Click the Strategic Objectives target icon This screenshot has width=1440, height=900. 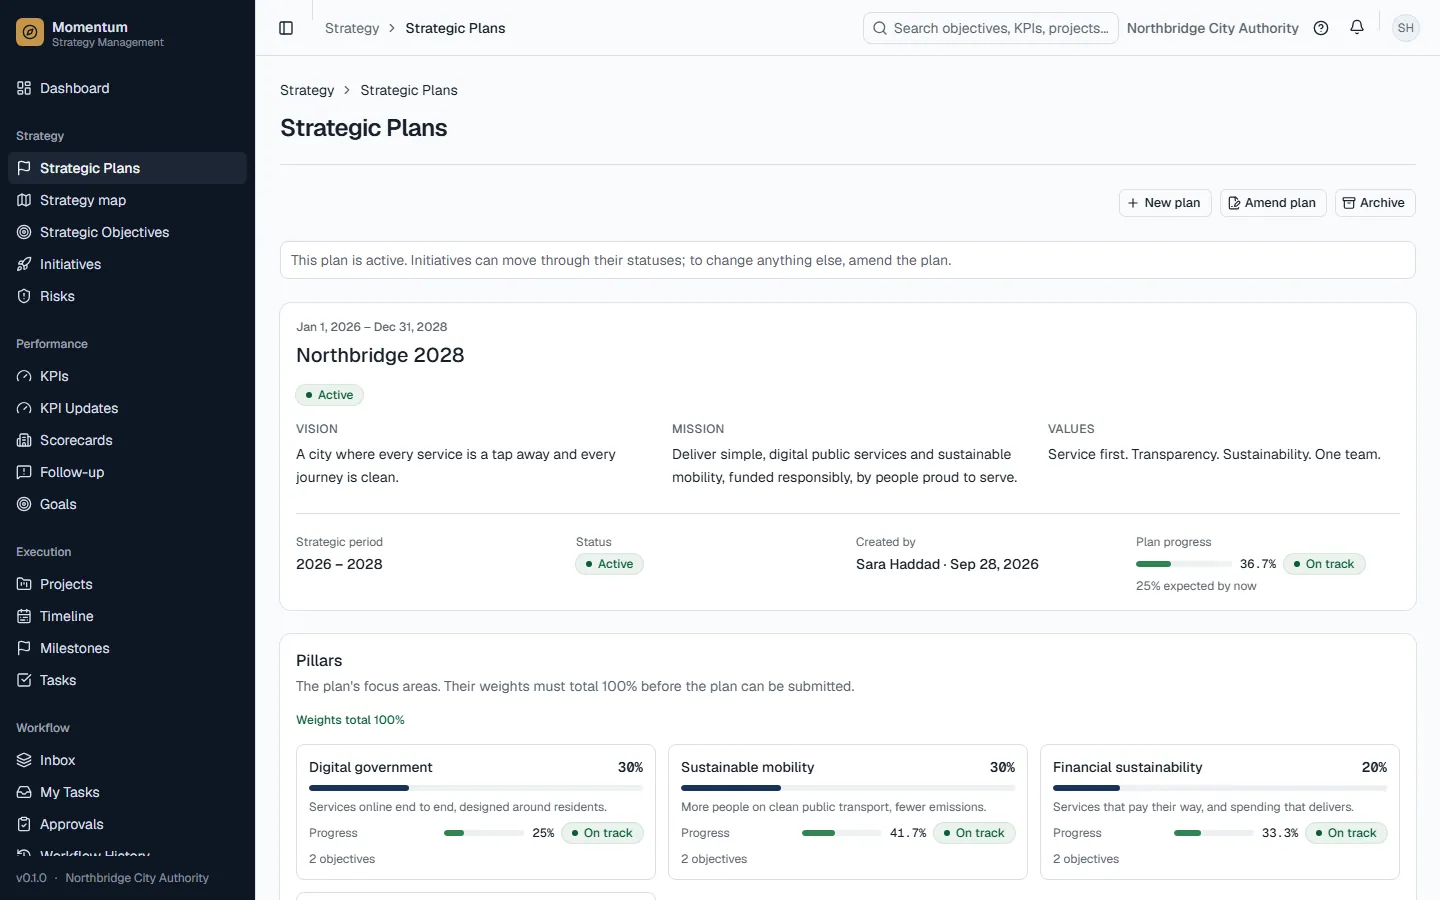coord(24,232)
